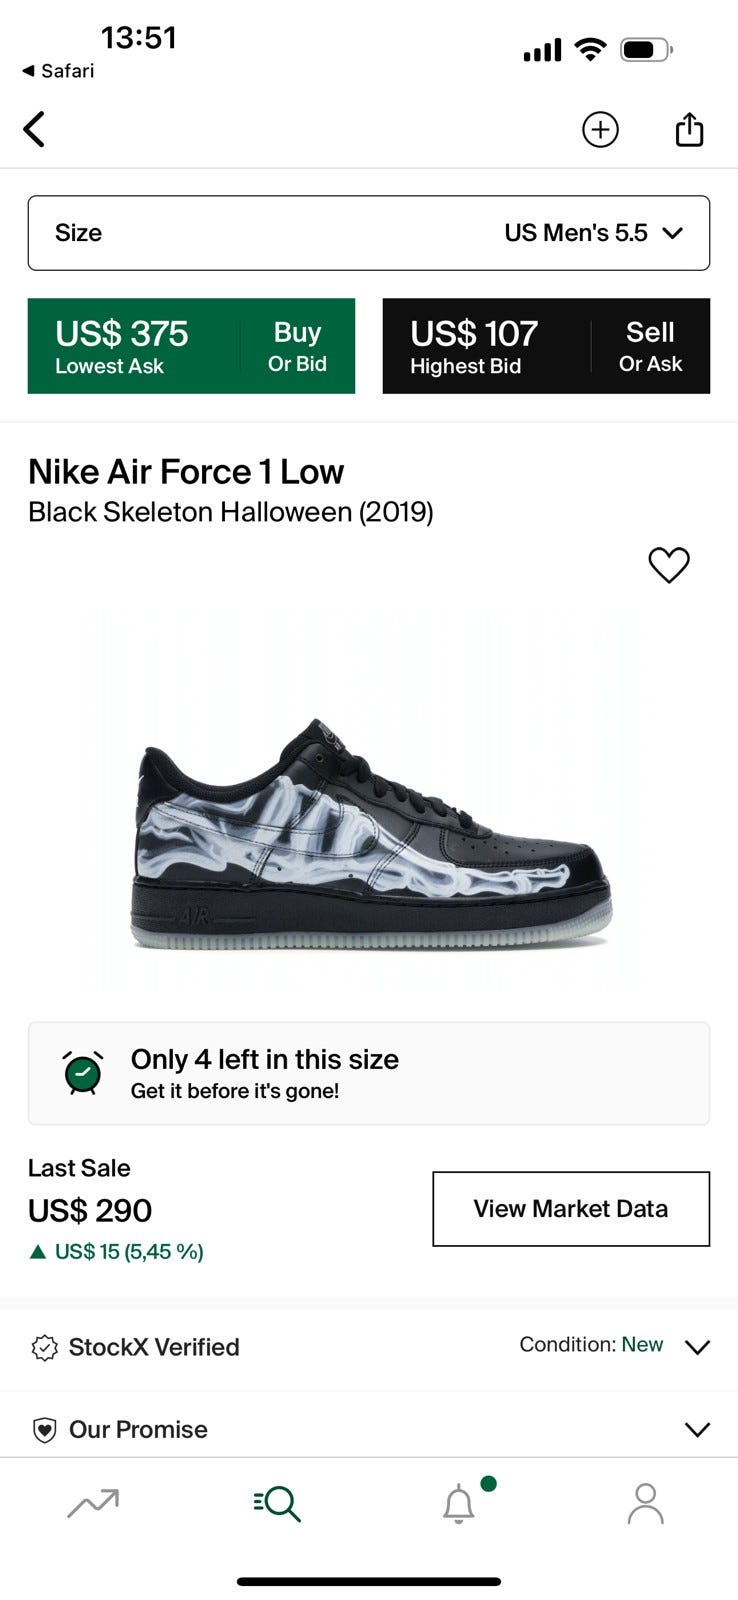Favorite the shoe with the heart icon
738x1600 pixels.
pos(669,565)
